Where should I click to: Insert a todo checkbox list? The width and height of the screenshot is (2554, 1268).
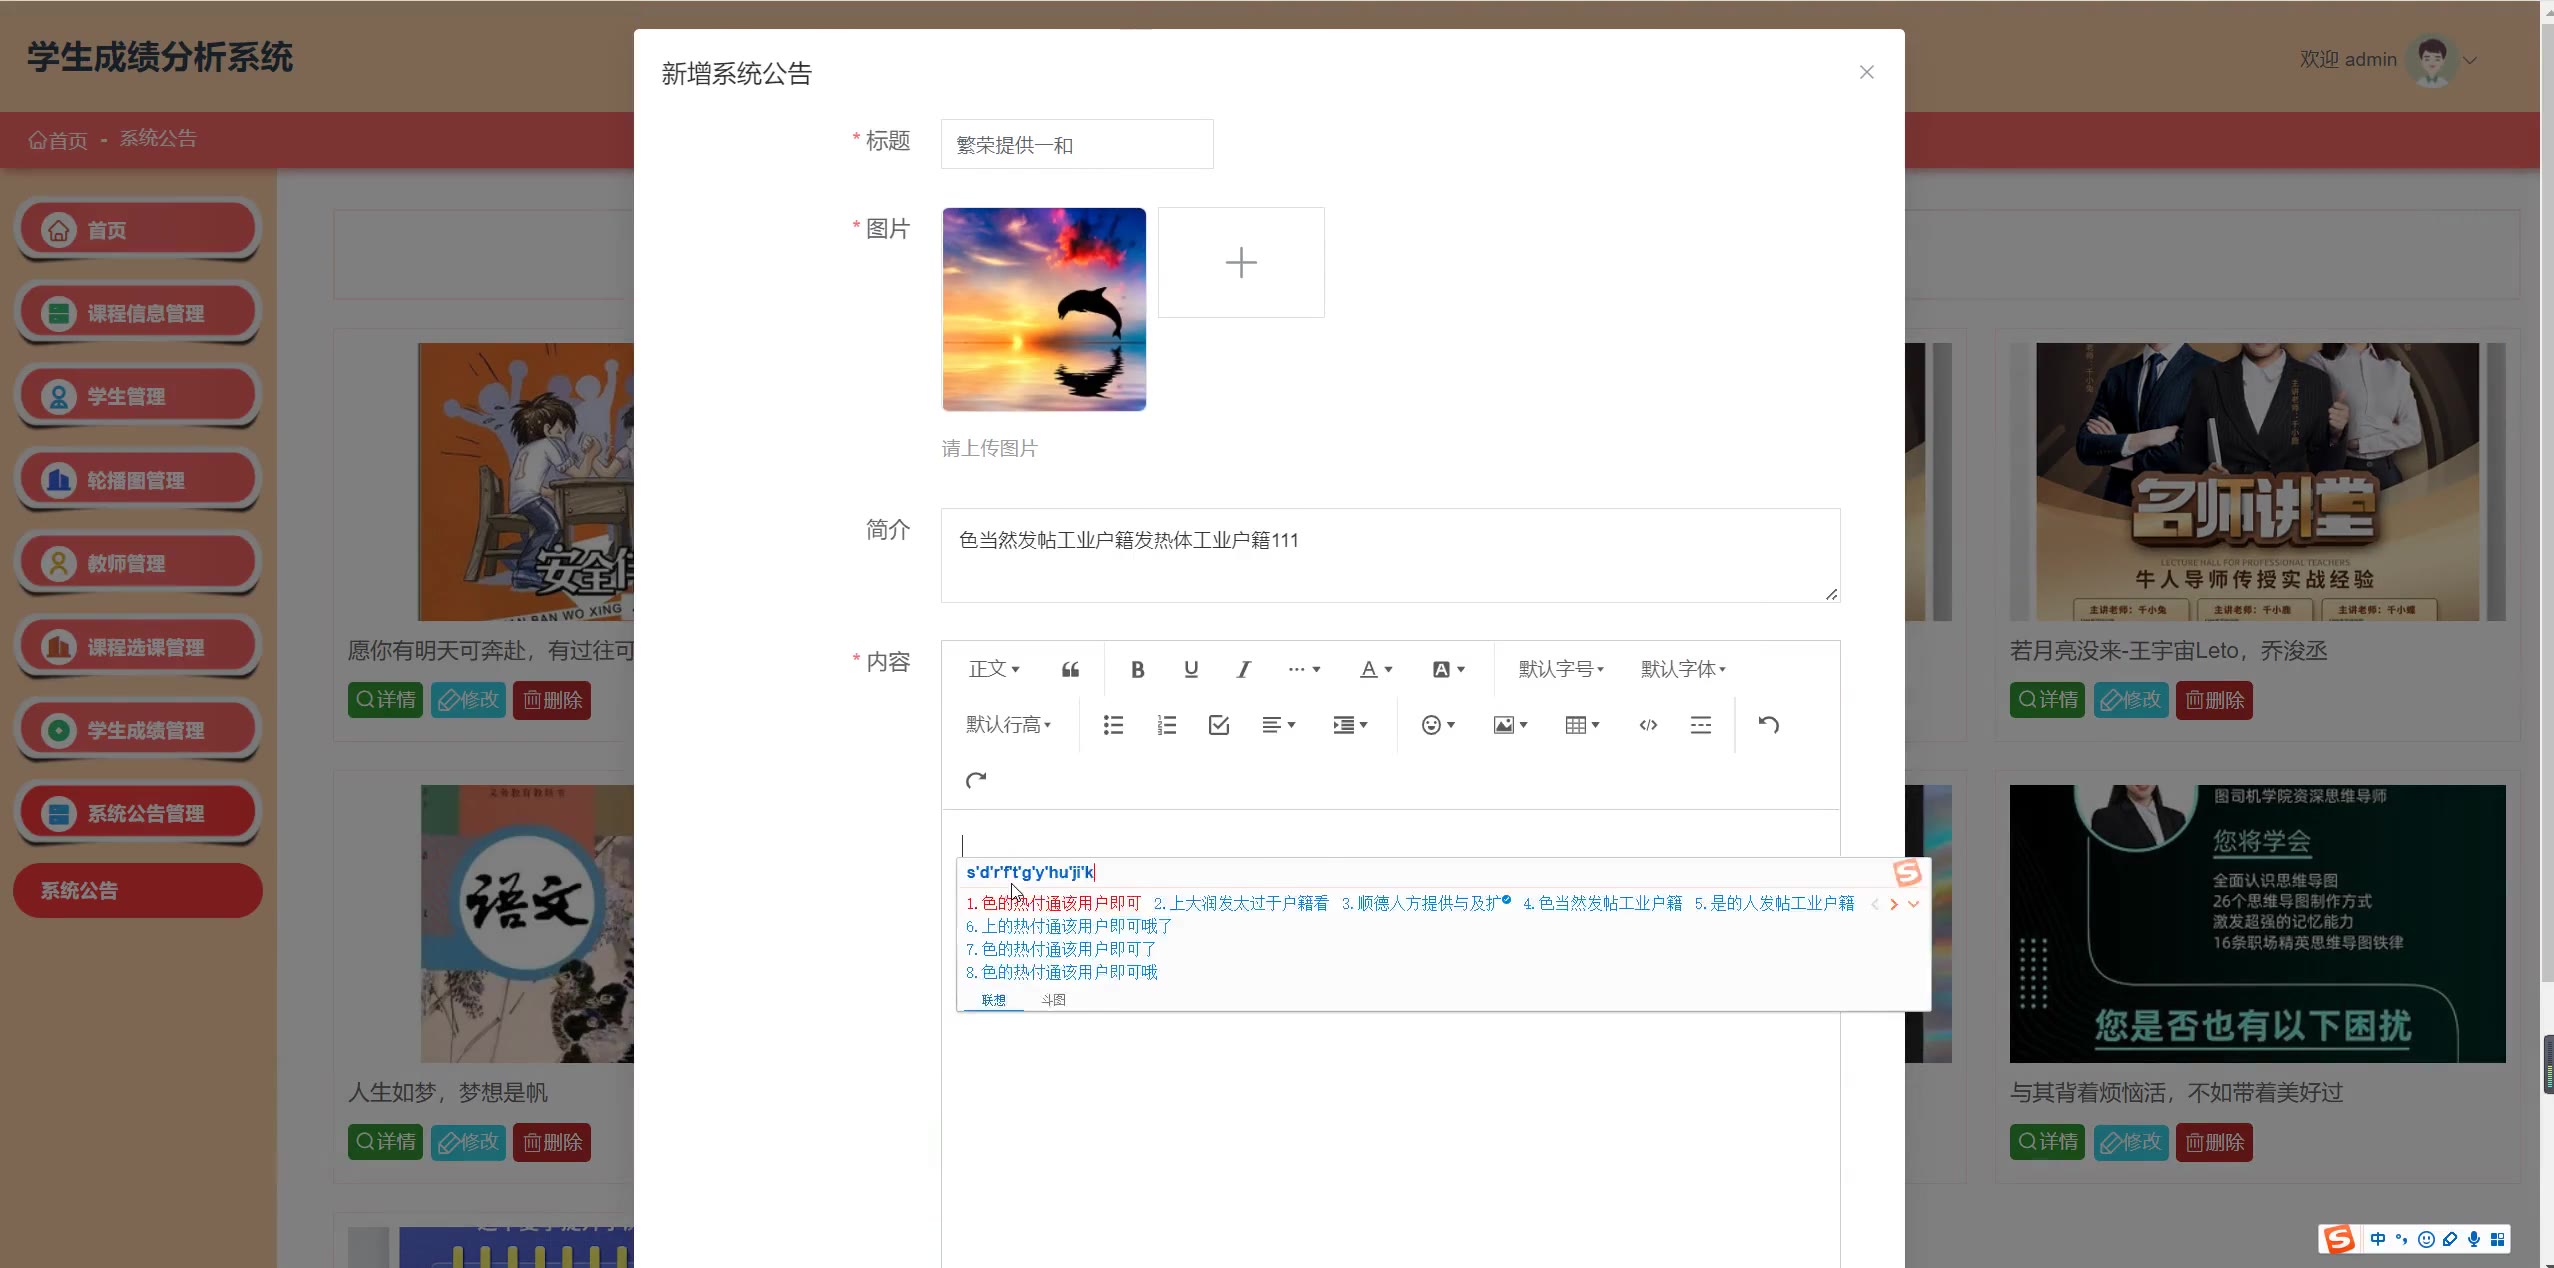point(1218,725)
